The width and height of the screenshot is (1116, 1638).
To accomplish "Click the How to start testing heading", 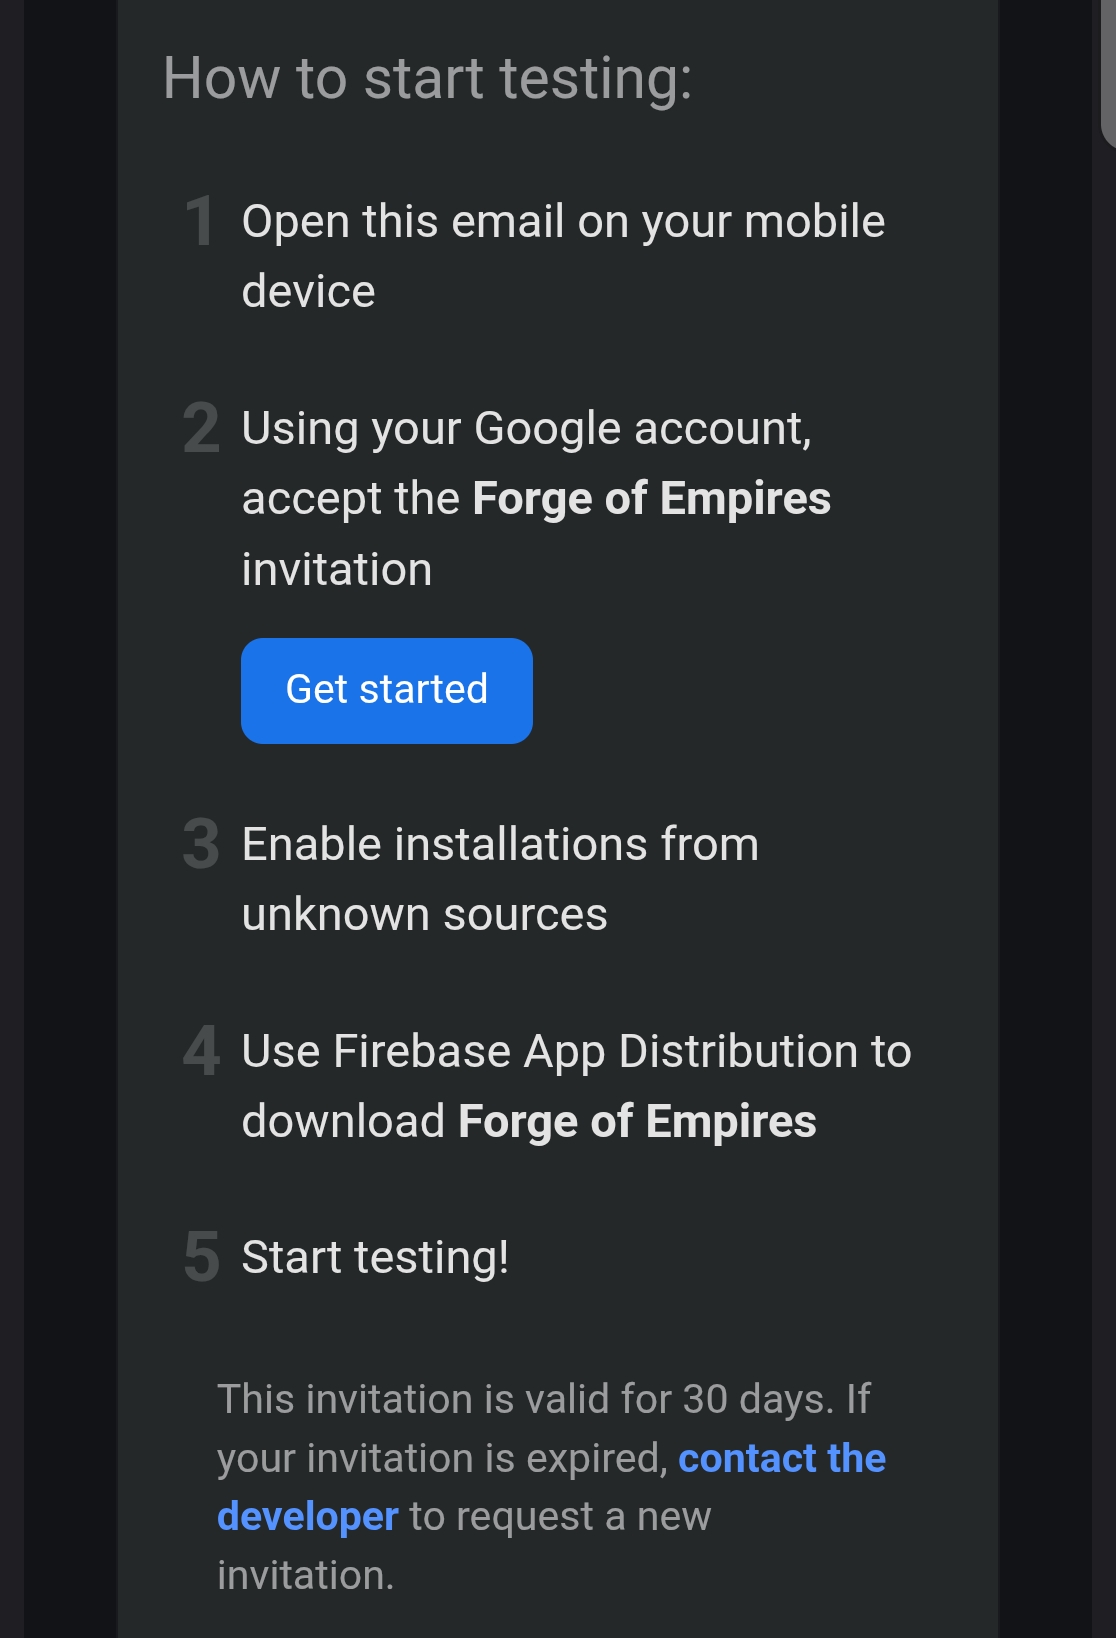I will tap(427, 79).
